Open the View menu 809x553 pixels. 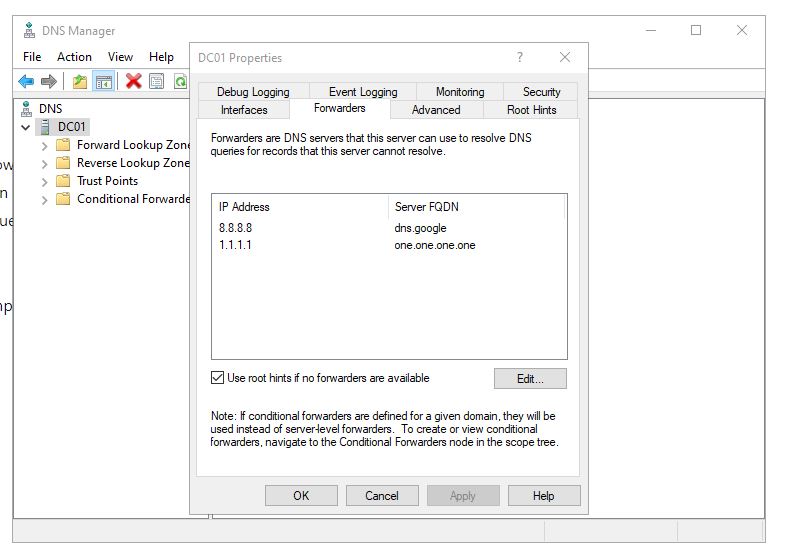pyautogui.click(x=120, y=57)
